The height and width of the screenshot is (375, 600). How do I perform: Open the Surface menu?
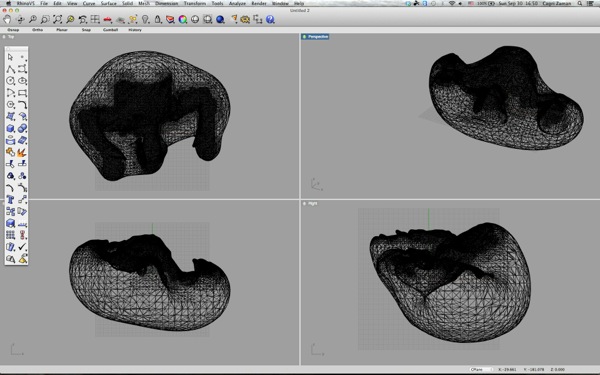point(109,3)
